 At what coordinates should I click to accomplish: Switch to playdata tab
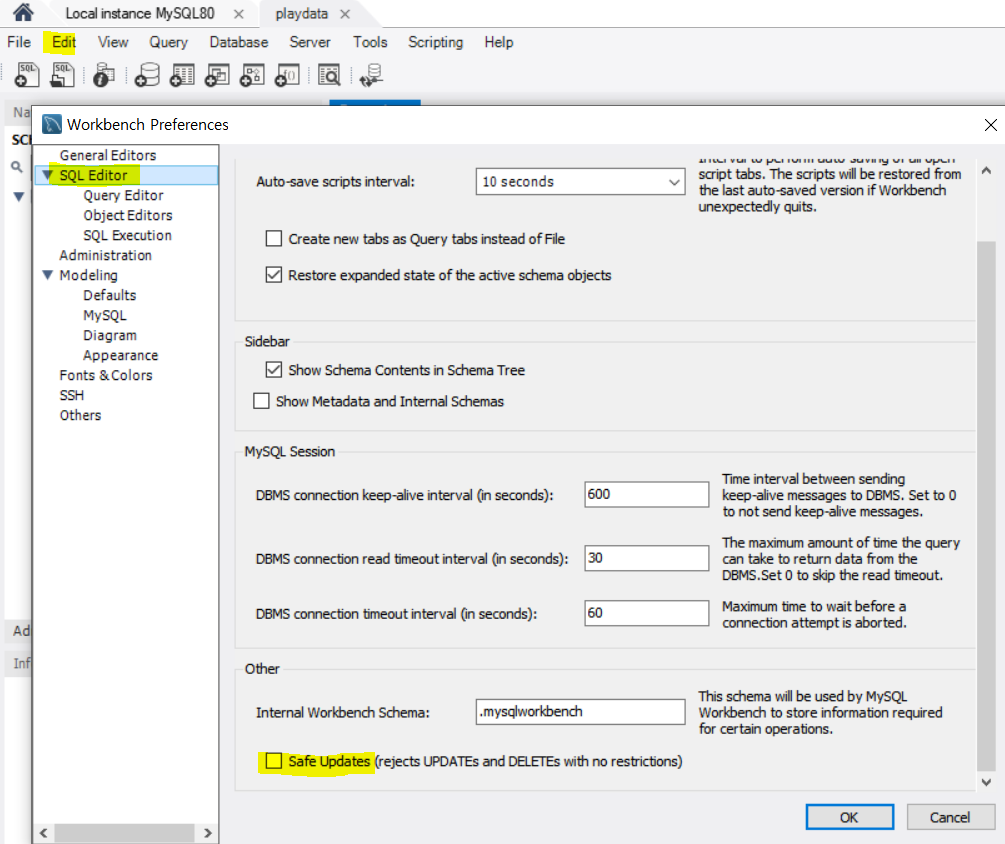(x=301, y=13)
